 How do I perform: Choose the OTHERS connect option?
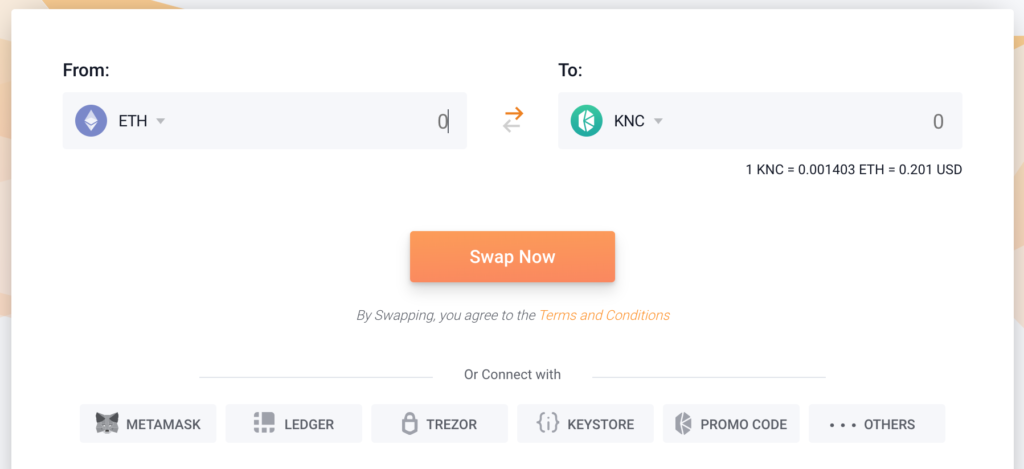(x=877, y=423)
